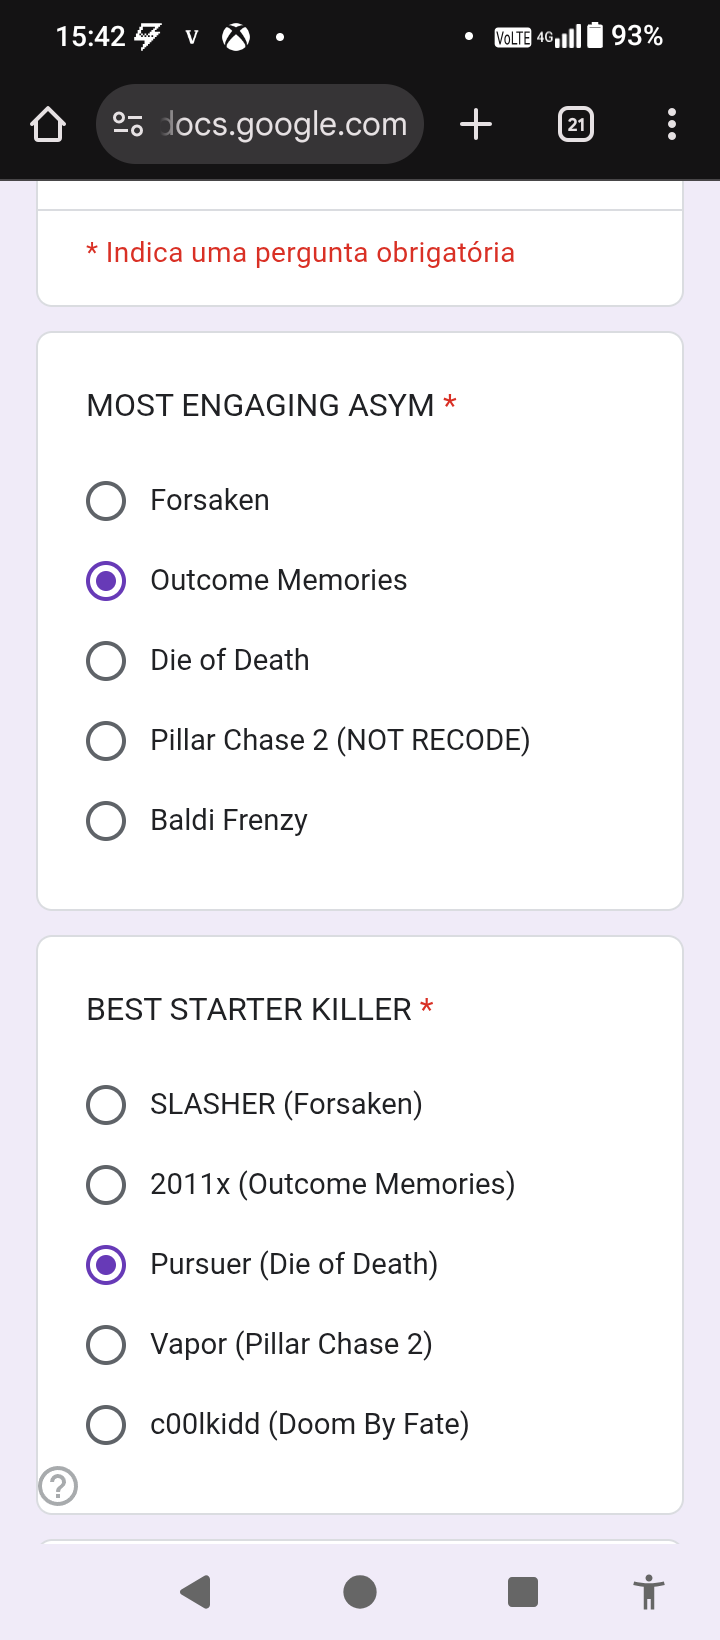The width and height of the screenshot is (720, 1640).
Task: Select the Forsaken radio option
Action: tap(106, 501)
